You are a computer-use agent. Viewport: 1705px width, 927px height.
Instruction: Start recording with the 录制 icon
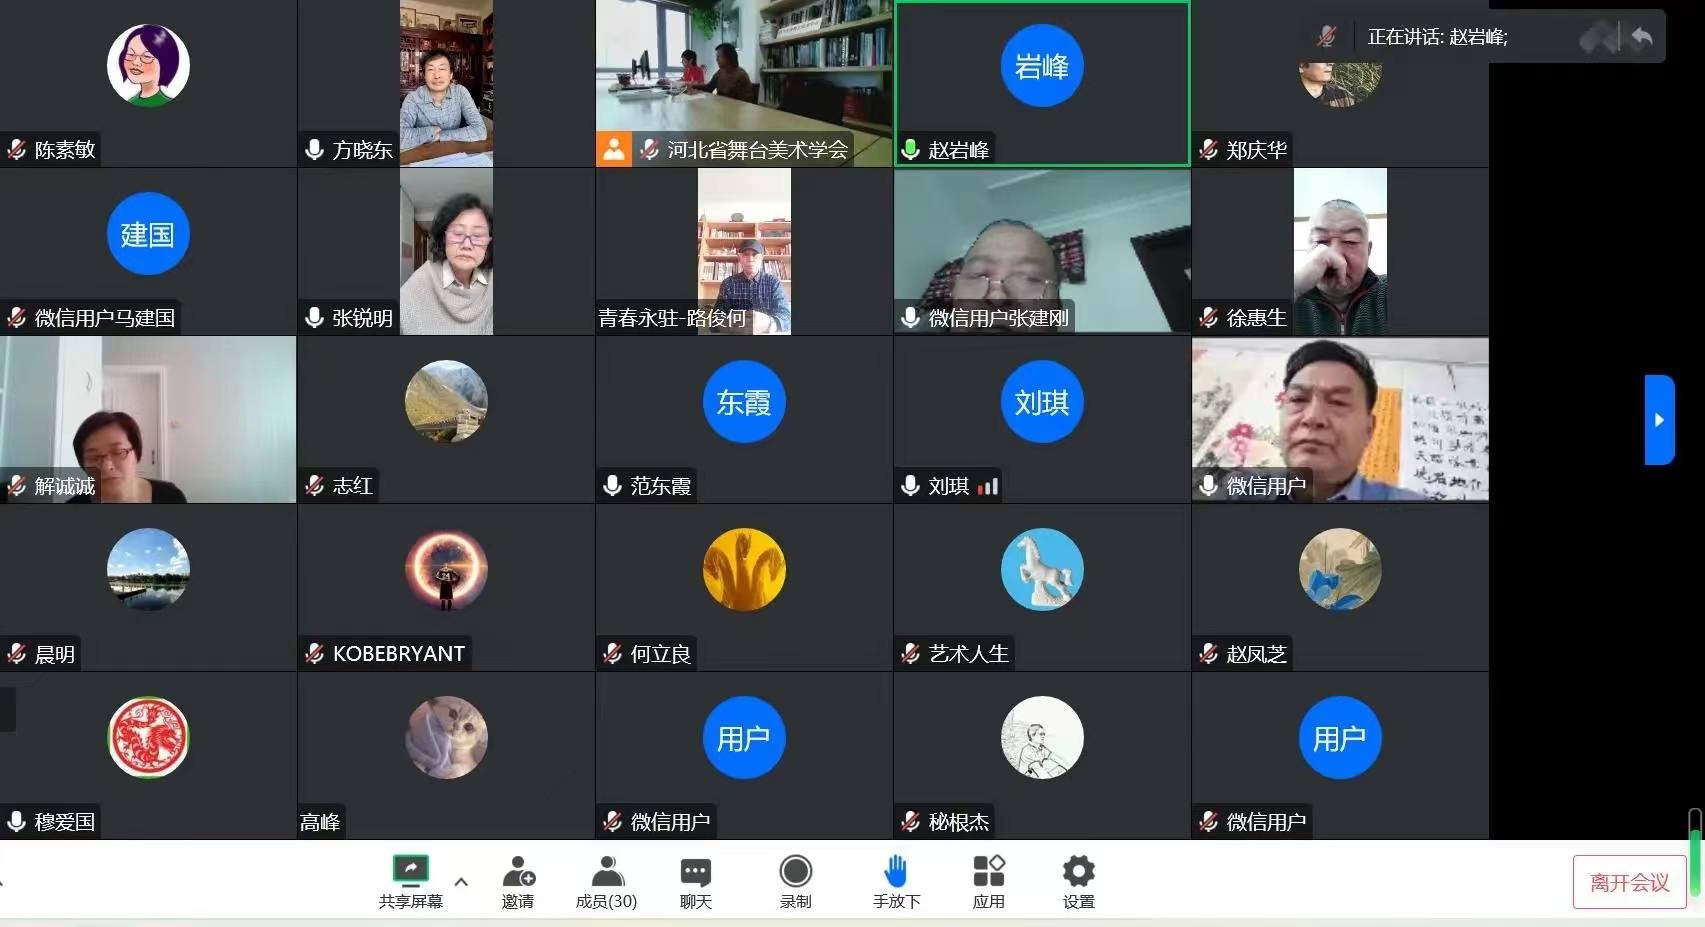point(795,871)
